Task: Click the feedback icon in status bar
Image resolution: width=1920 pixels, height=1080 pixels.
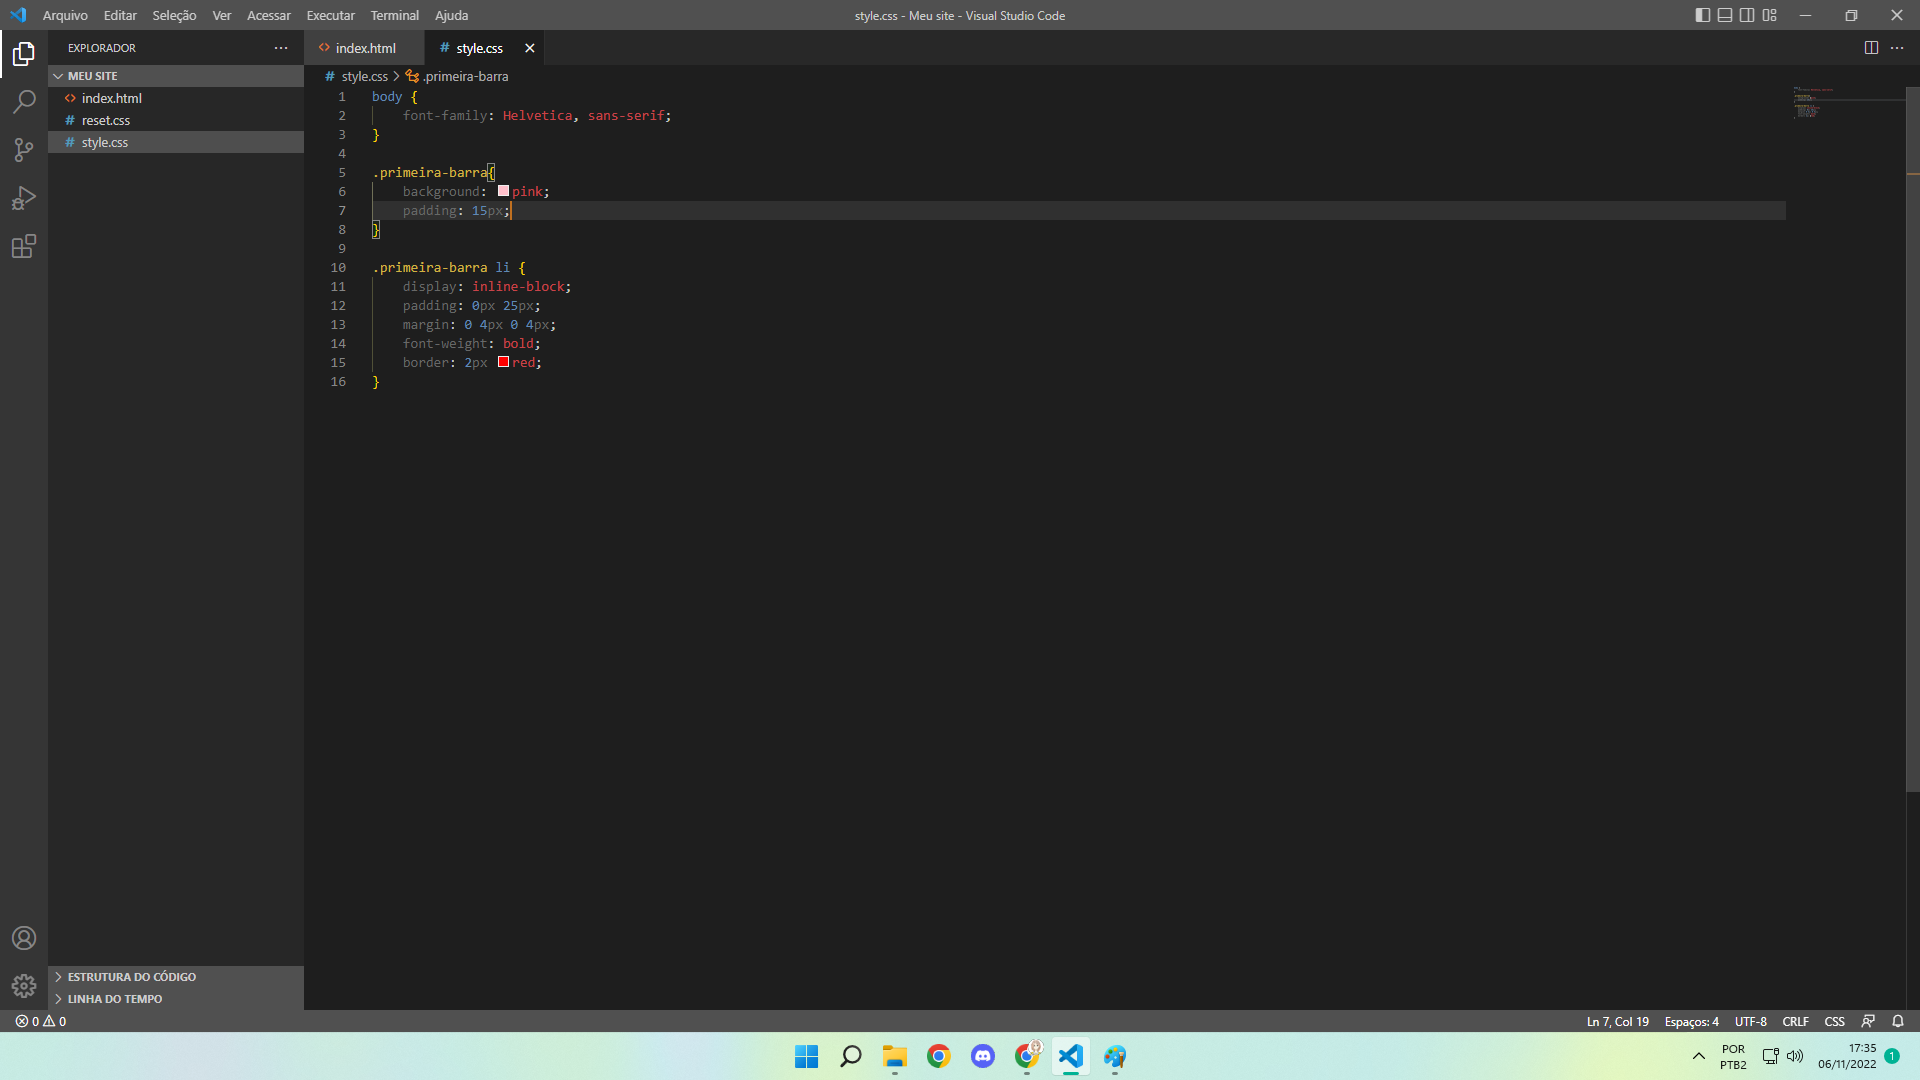Action: 1868,1021
